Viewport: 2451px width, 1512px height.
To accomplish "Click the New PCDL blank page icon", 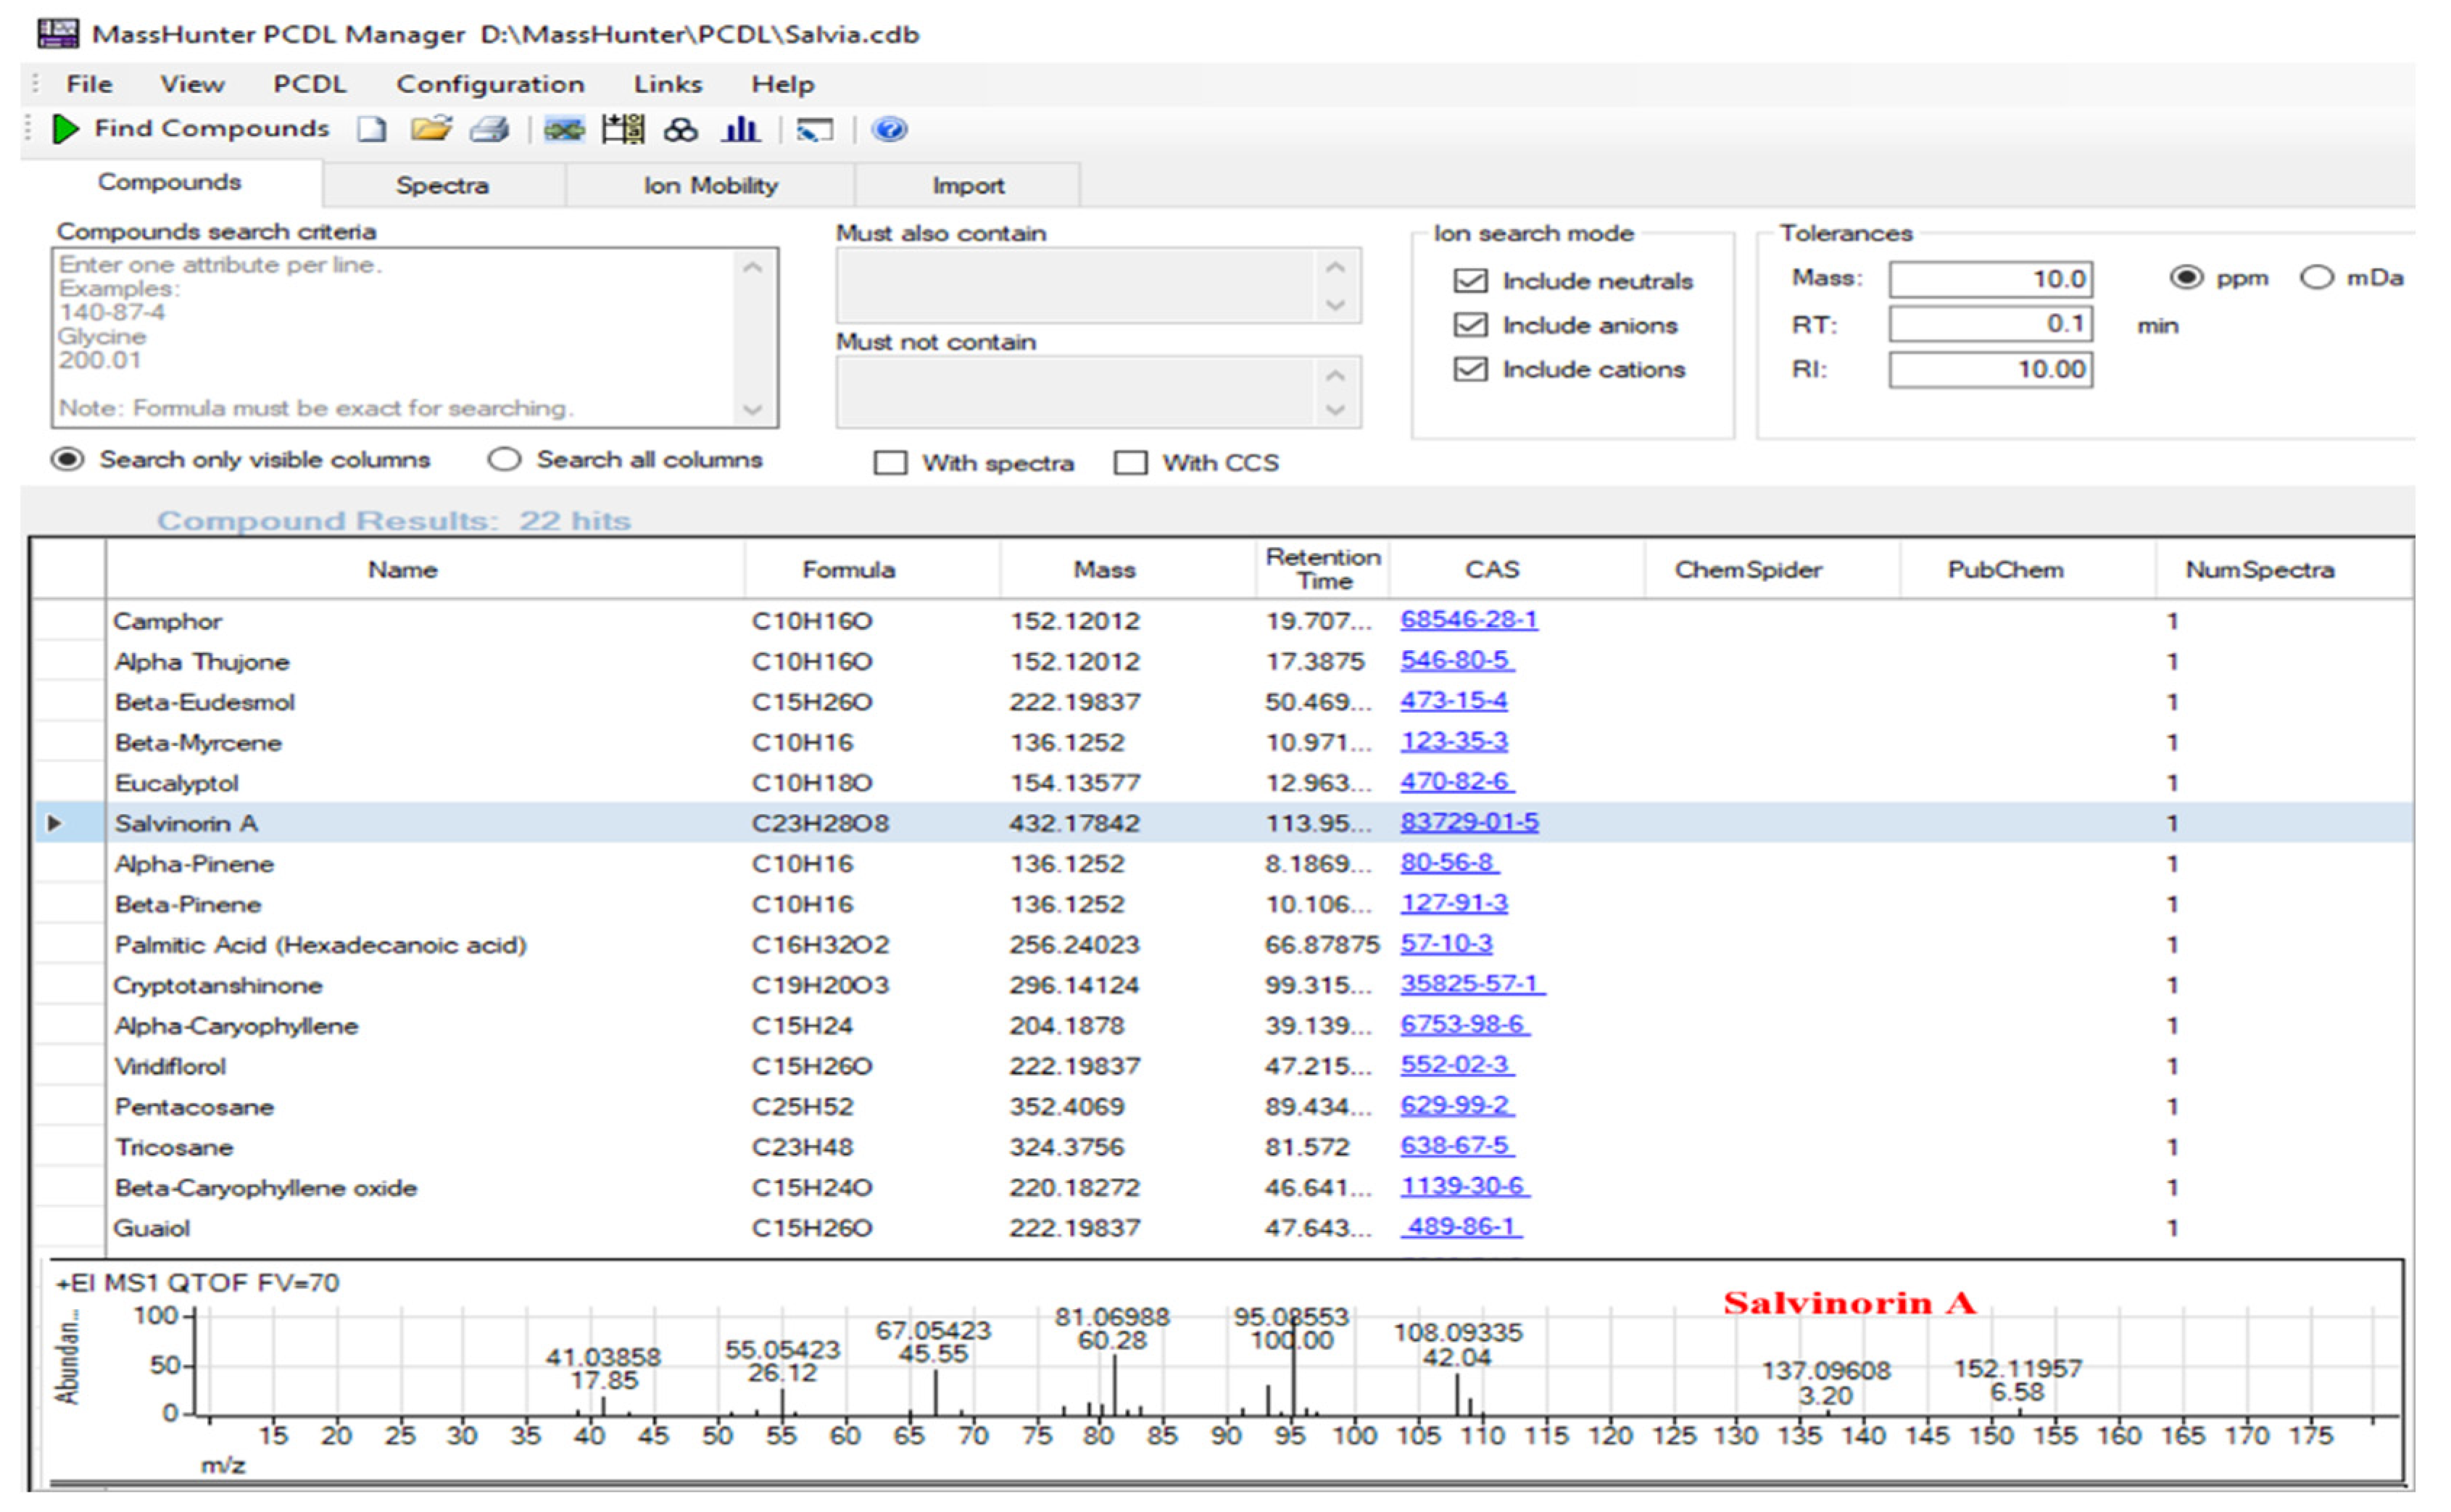I will pos(372,130).
